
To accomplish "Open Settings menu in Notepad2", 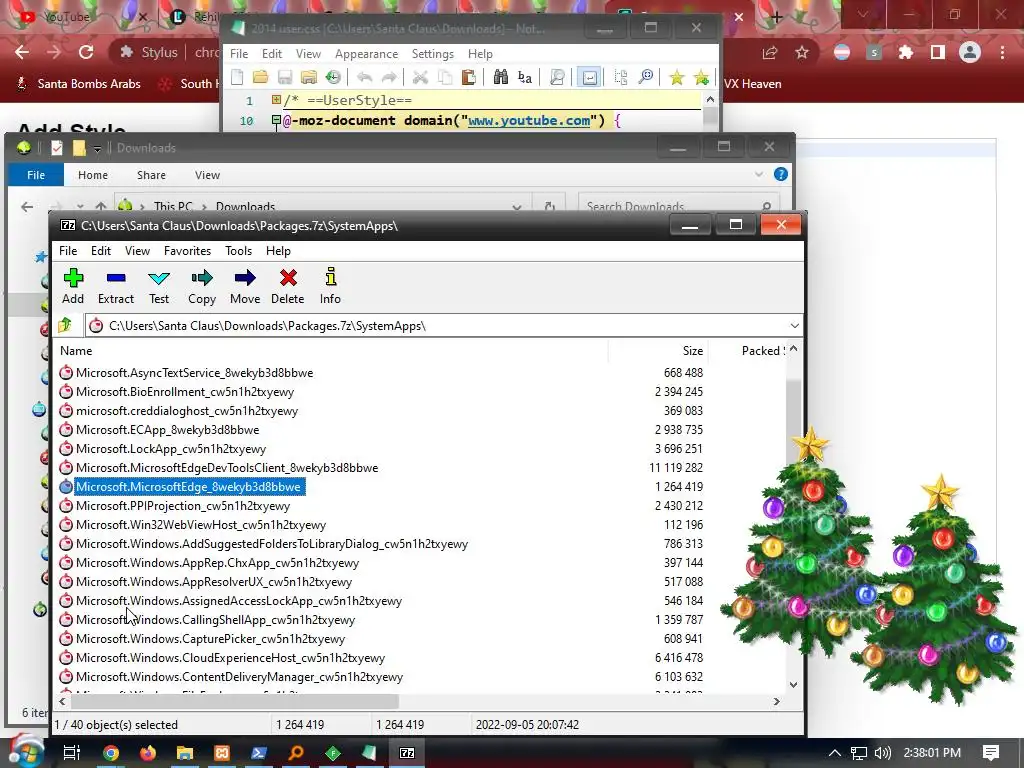I will [x=432, y=54].
